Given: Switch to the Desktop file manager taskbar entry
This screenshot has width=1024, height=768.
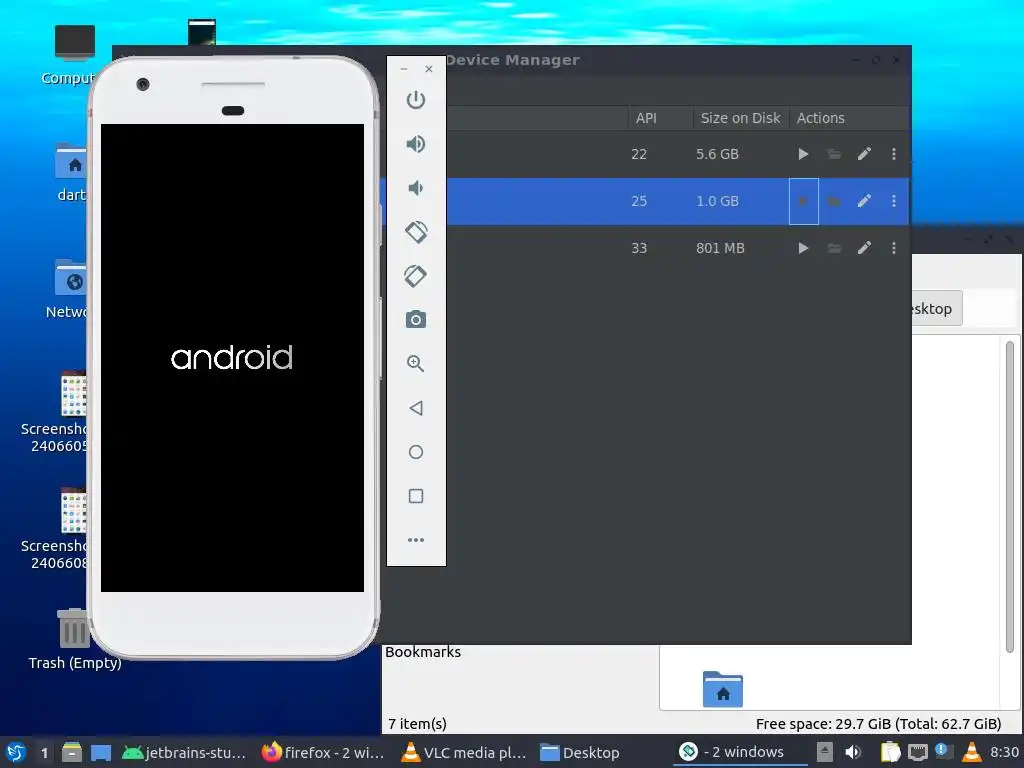Looking at the screenshot, I should (x=580, y=752).
